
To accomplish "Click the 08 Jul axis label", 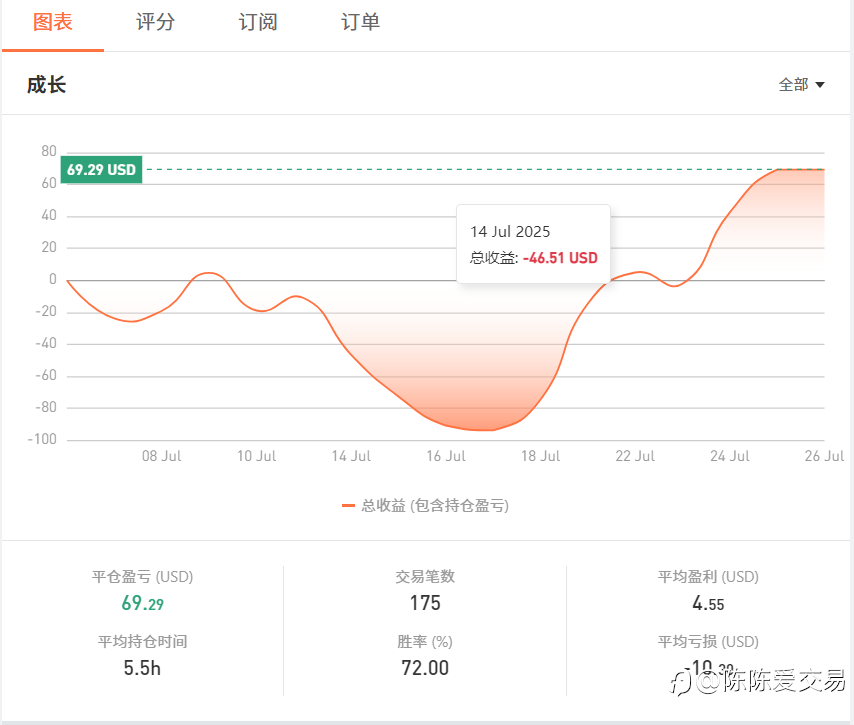I will coord(161,456).
